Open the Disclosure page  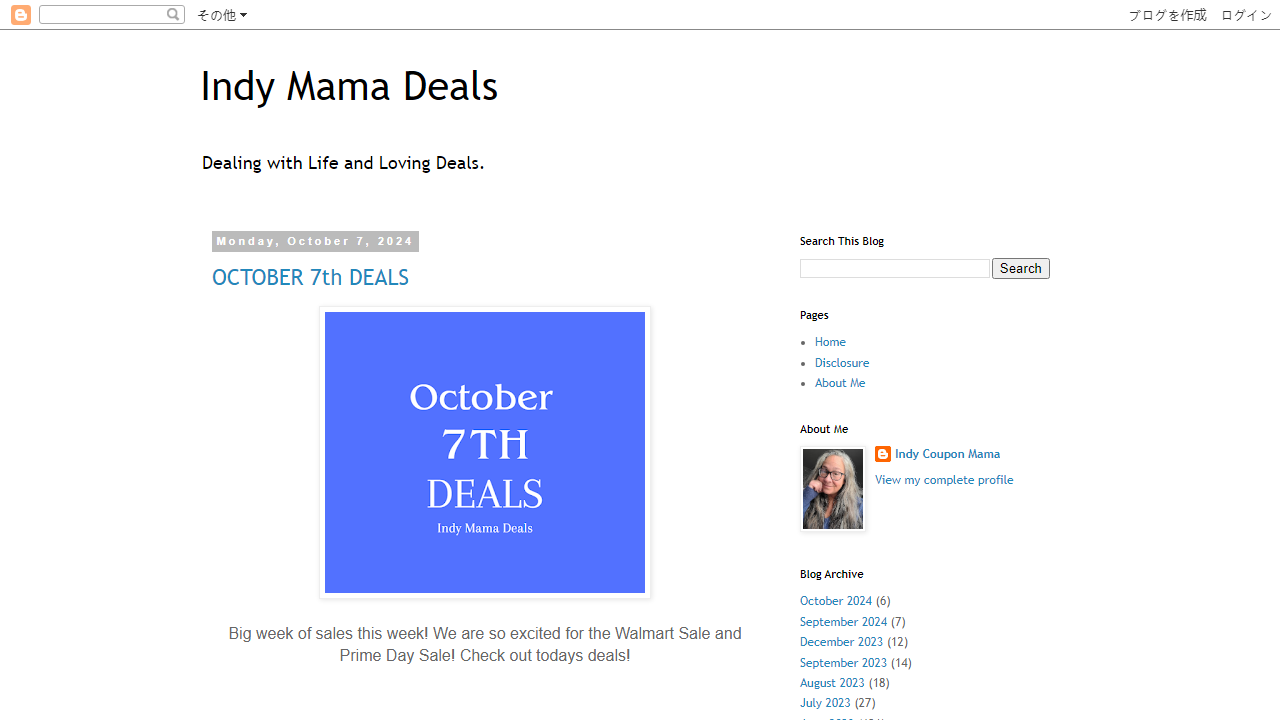click(841, 362)
